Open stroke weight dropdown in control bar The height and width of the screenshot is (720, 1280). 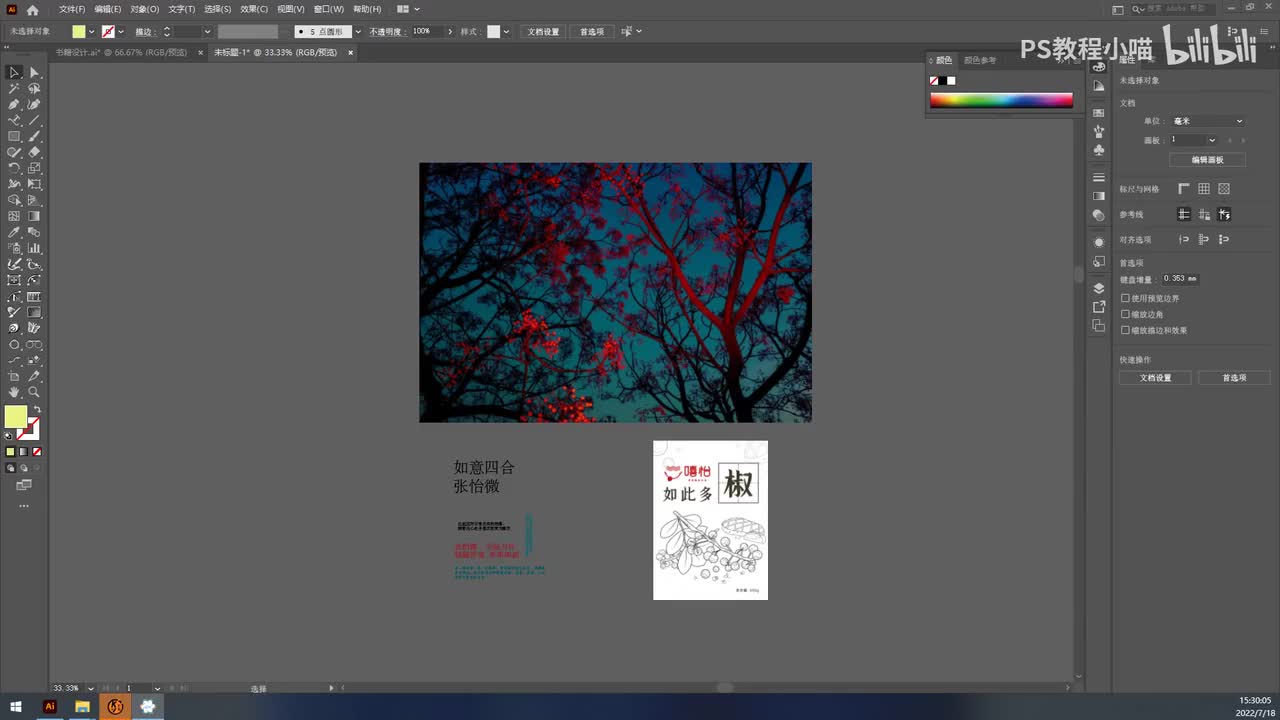pos(207,31)
